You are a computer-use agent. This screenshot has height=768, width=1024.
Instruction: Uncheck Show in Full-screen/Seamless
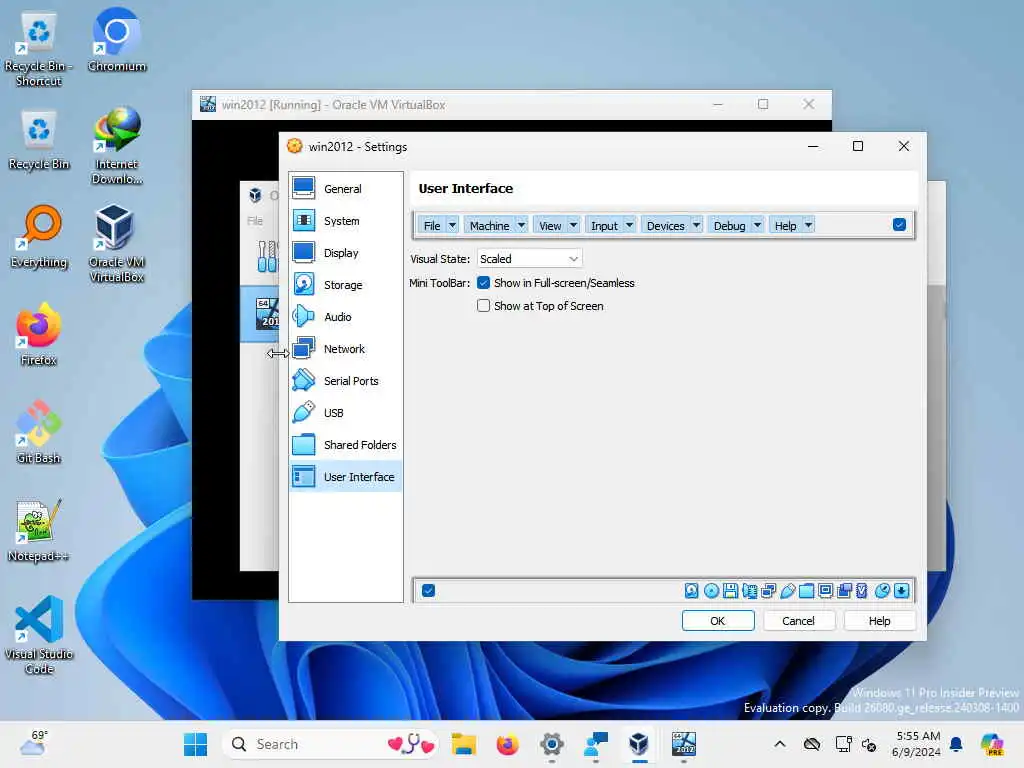483,283
